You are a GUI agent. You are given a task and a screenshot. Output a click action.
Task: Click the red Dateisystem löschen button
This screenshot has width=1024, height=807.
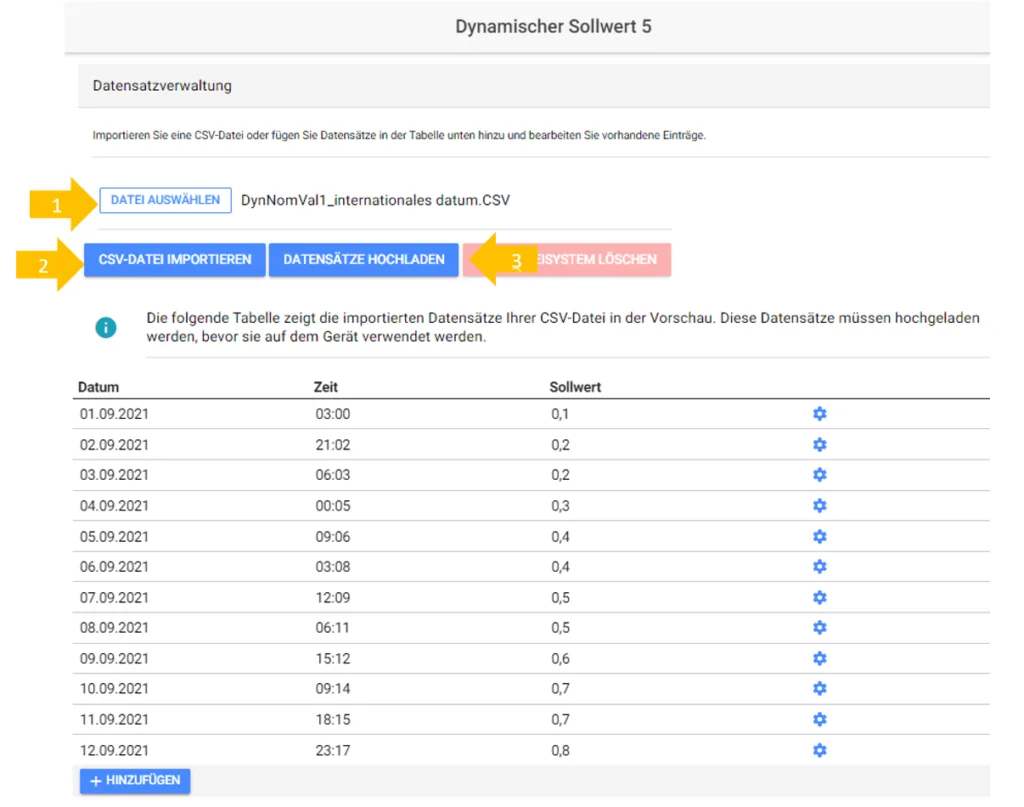tap(567, 259)
